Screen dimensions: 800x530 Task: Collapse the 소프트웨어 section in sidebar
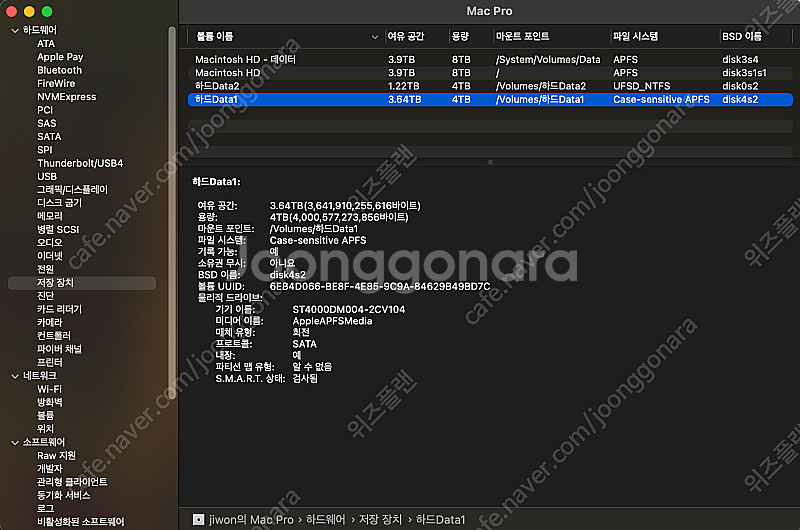coord(15,443)
